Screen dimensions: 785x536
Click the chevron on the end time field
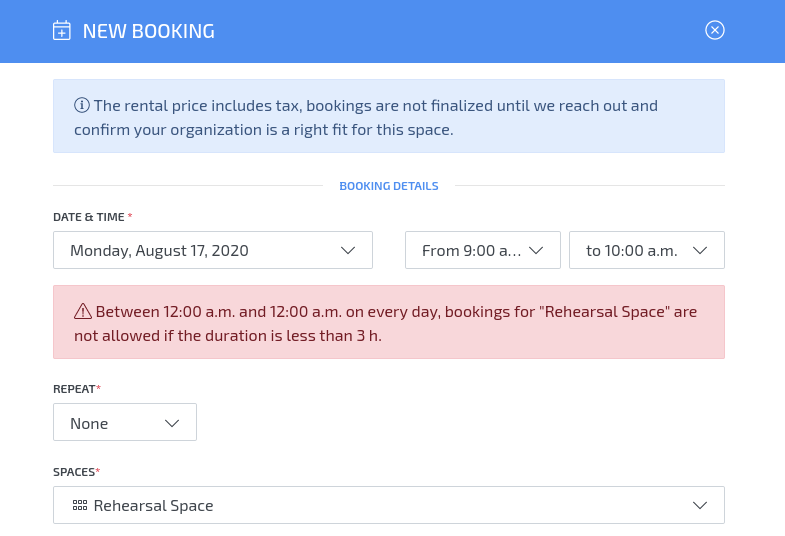pos(700,250)
